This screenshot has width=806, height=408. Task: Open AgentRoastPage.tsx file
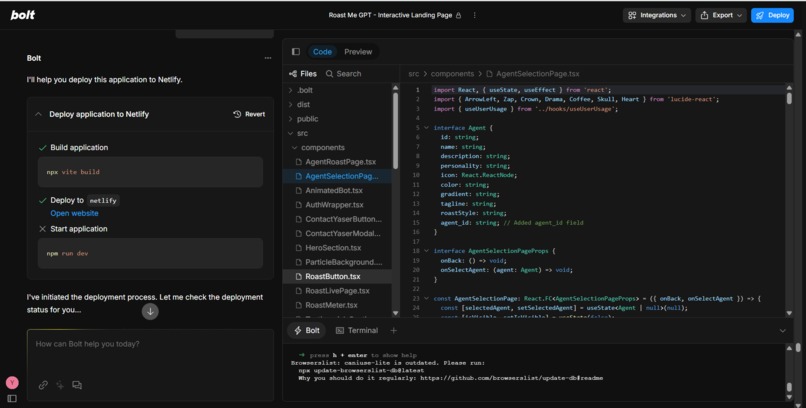point(340,162)
